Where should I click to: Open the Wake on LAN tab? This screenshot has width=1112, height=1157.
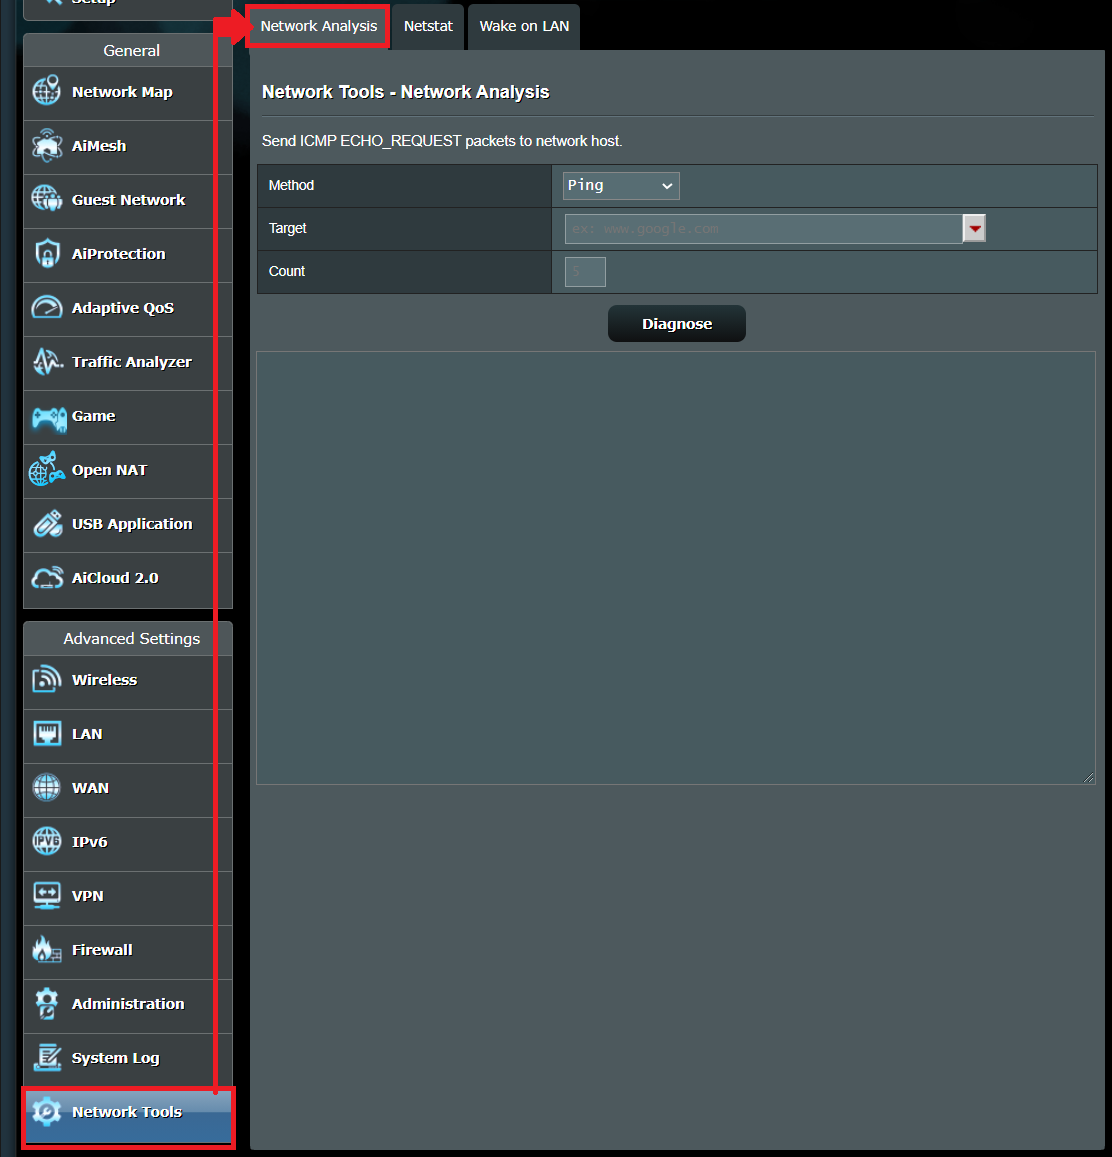click(524, 27)
